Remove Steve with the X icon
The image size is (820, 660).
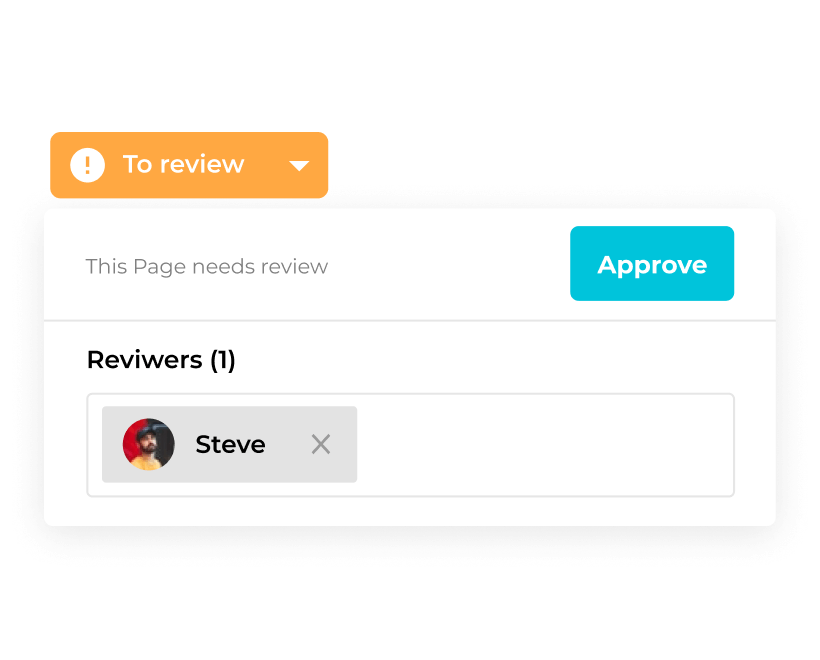pos(321,444)
